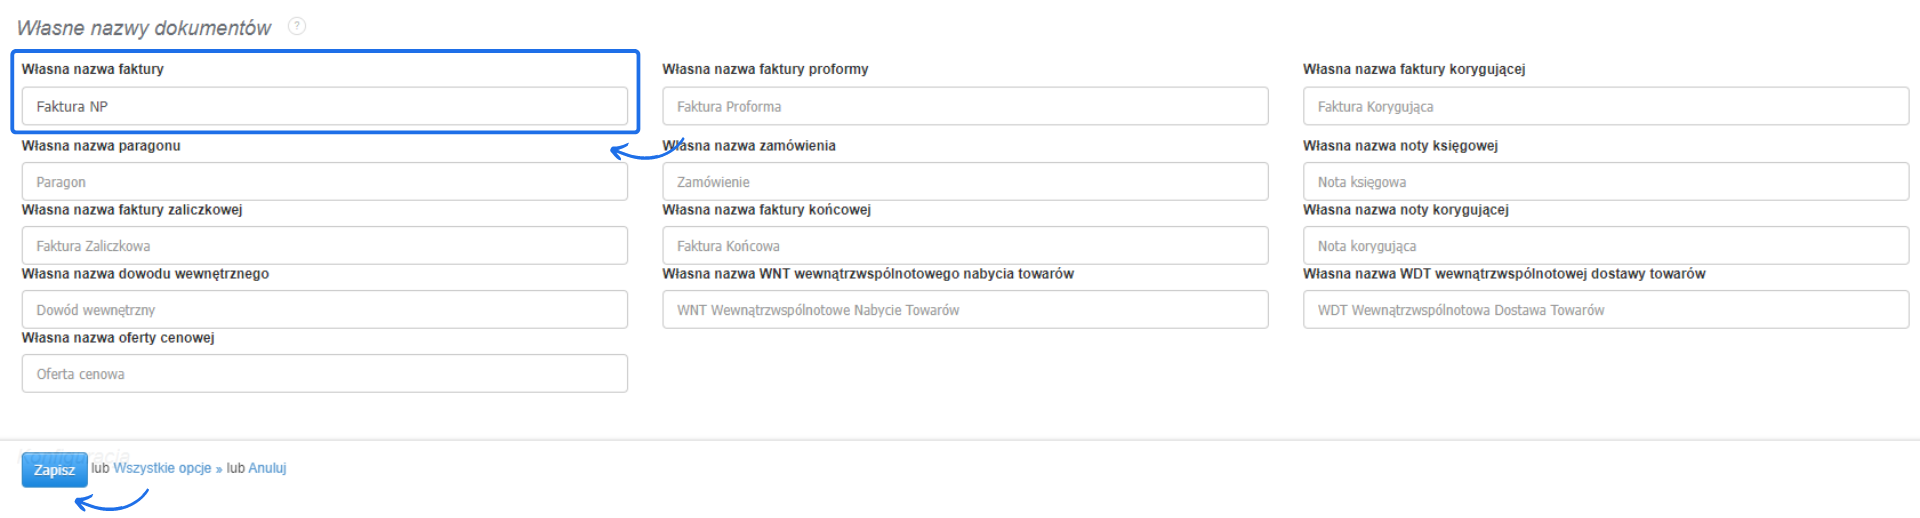This screenshot has width=1920, height=518.
Task: Click the Własna nazwa paragonu label
Action: [101, 146]
